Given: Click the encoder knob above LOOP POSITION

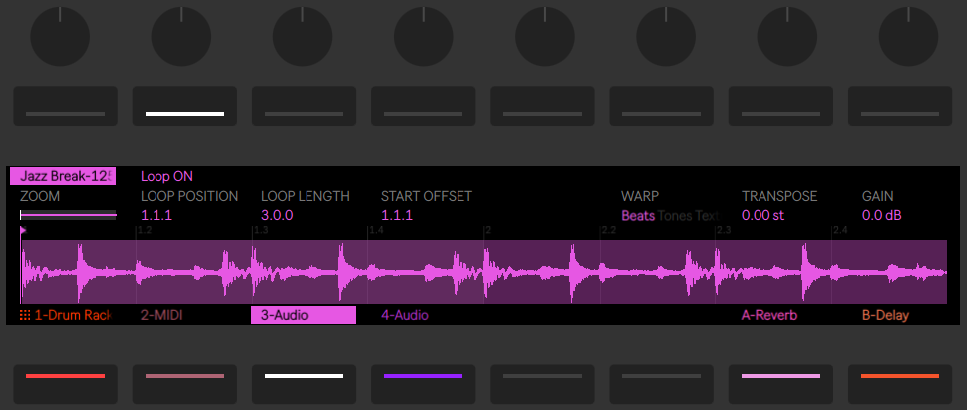Looking at the screenshot, I should pyautogui.click(x=181, y=37).
